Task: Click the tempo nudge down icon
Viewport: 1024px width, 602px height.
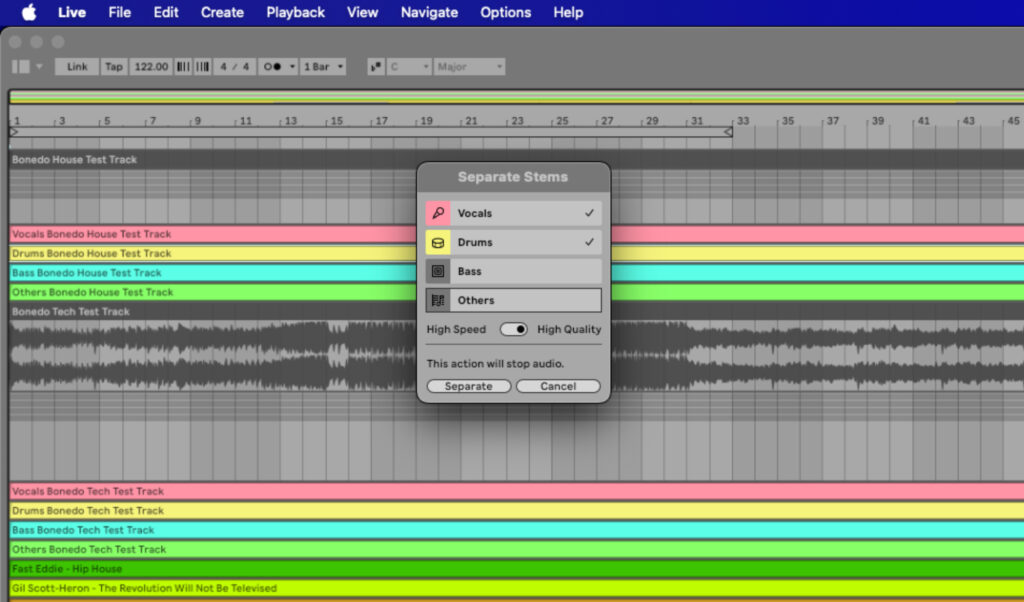Action: [183, 66]
